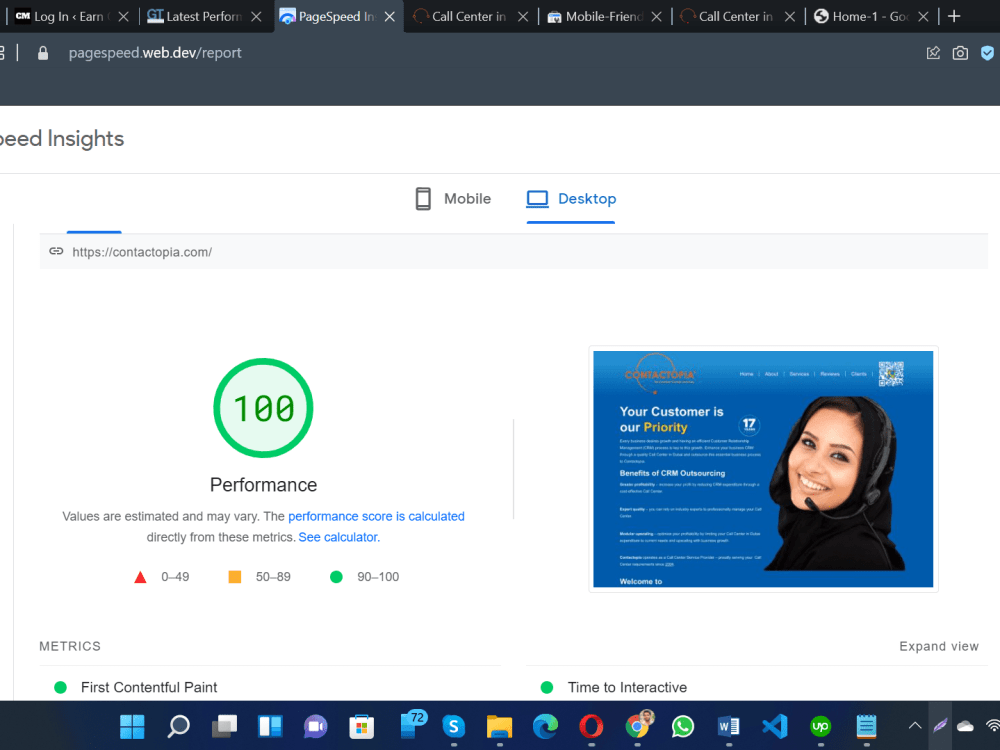Open Skype from the taskbar
1000x750 pixels.
(x=453, y=726)
